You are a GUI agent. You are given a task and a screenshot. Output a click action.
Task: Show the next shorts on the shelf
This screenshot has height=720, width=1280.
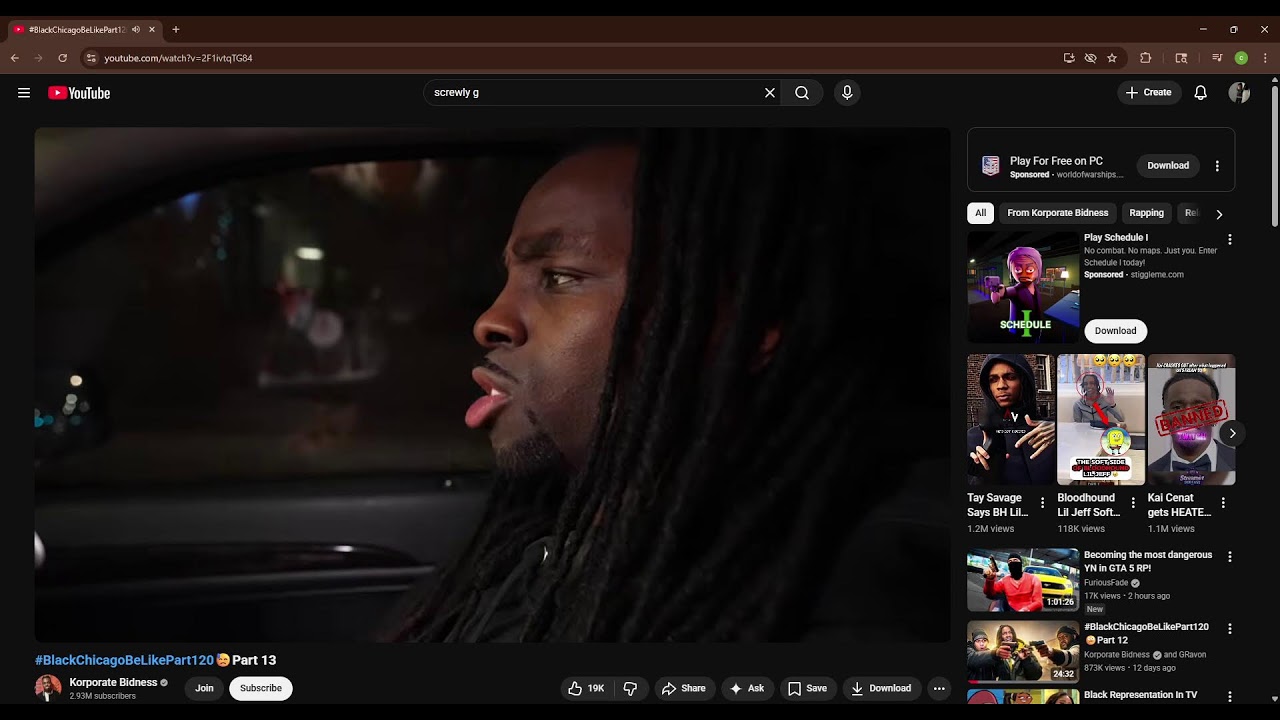tap(1232, 433)
